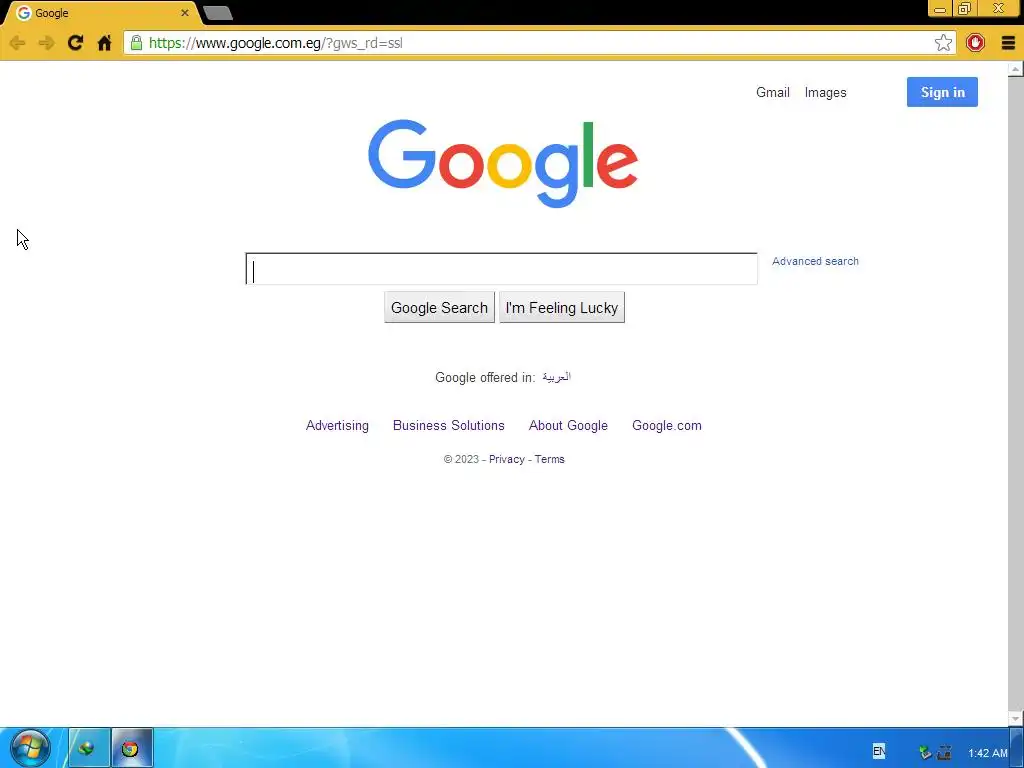This screenshot has width=1024, height=768.
Task: Click the Google logo
Action: 503,163
